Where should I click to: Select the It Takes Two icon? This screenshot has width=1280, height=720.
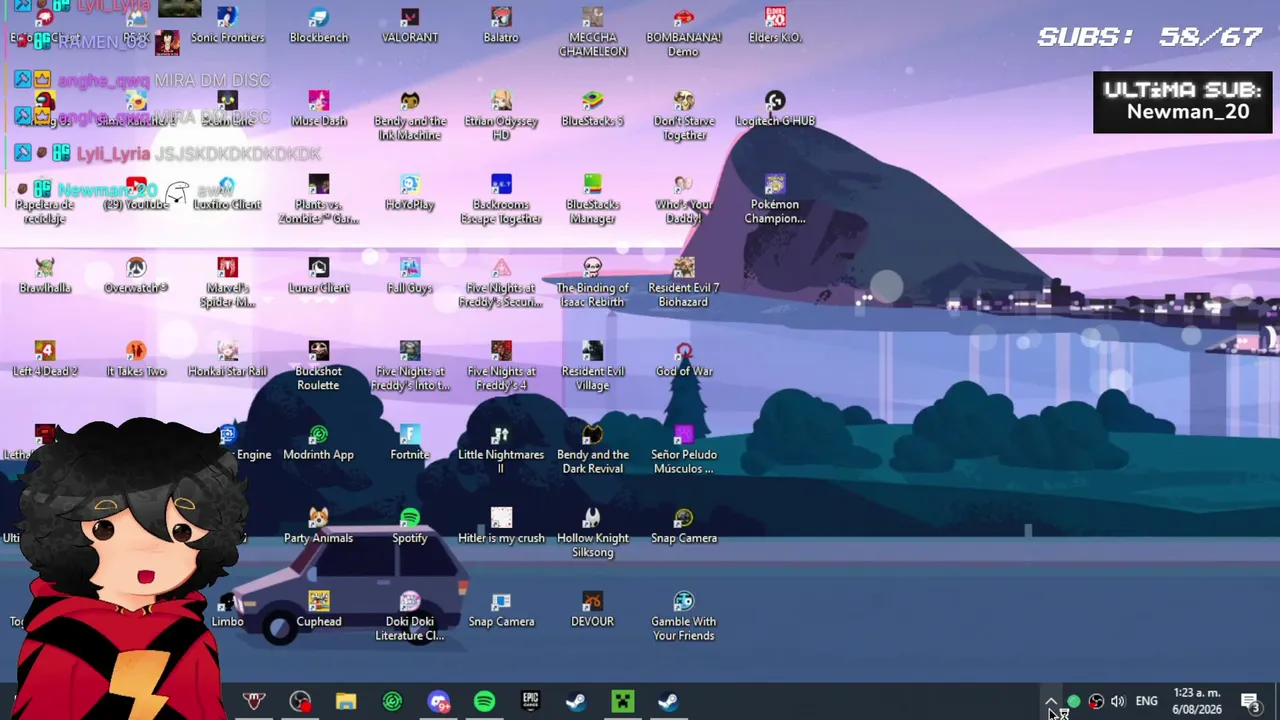[x=136, y=359]
